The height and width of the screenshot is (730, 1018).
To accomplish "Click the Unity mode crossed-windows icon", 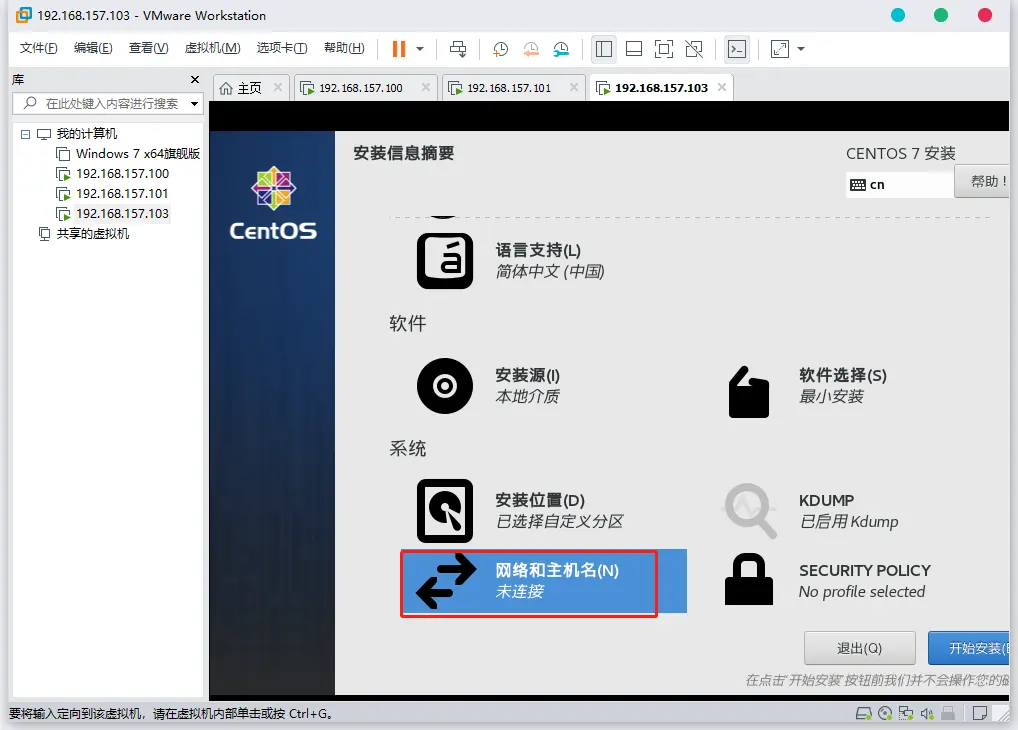I will (694, 49).
